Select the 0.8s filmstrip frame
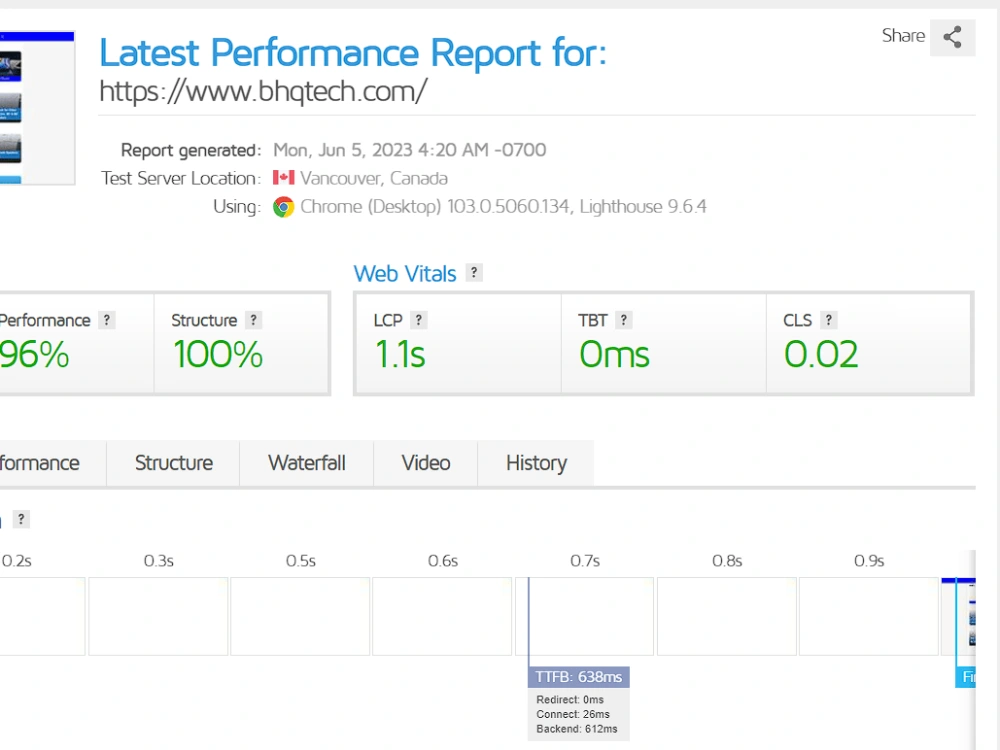Screen dimensions: 1000x750 [727, 616]
